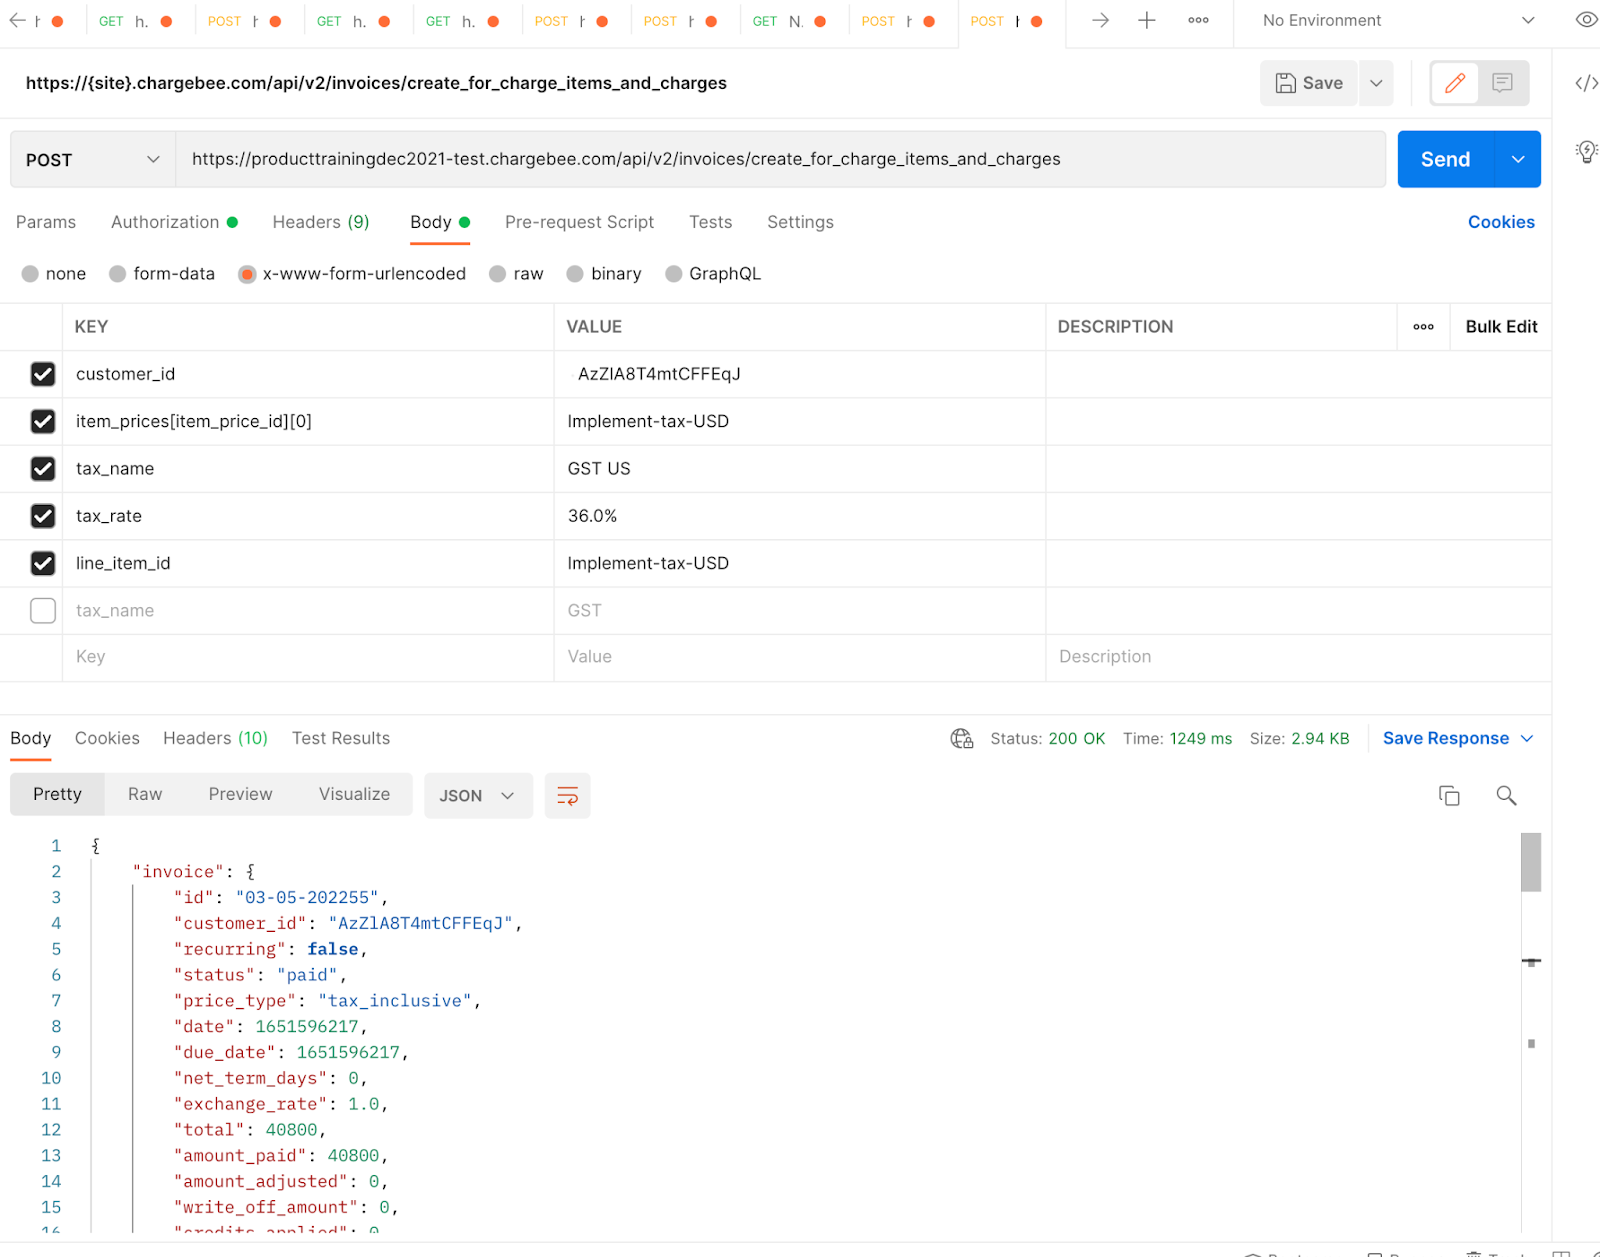Screen dimensions: 1600x1257
Task: Uncheck the customer_id row checkbox
Action: pos(43,374)
